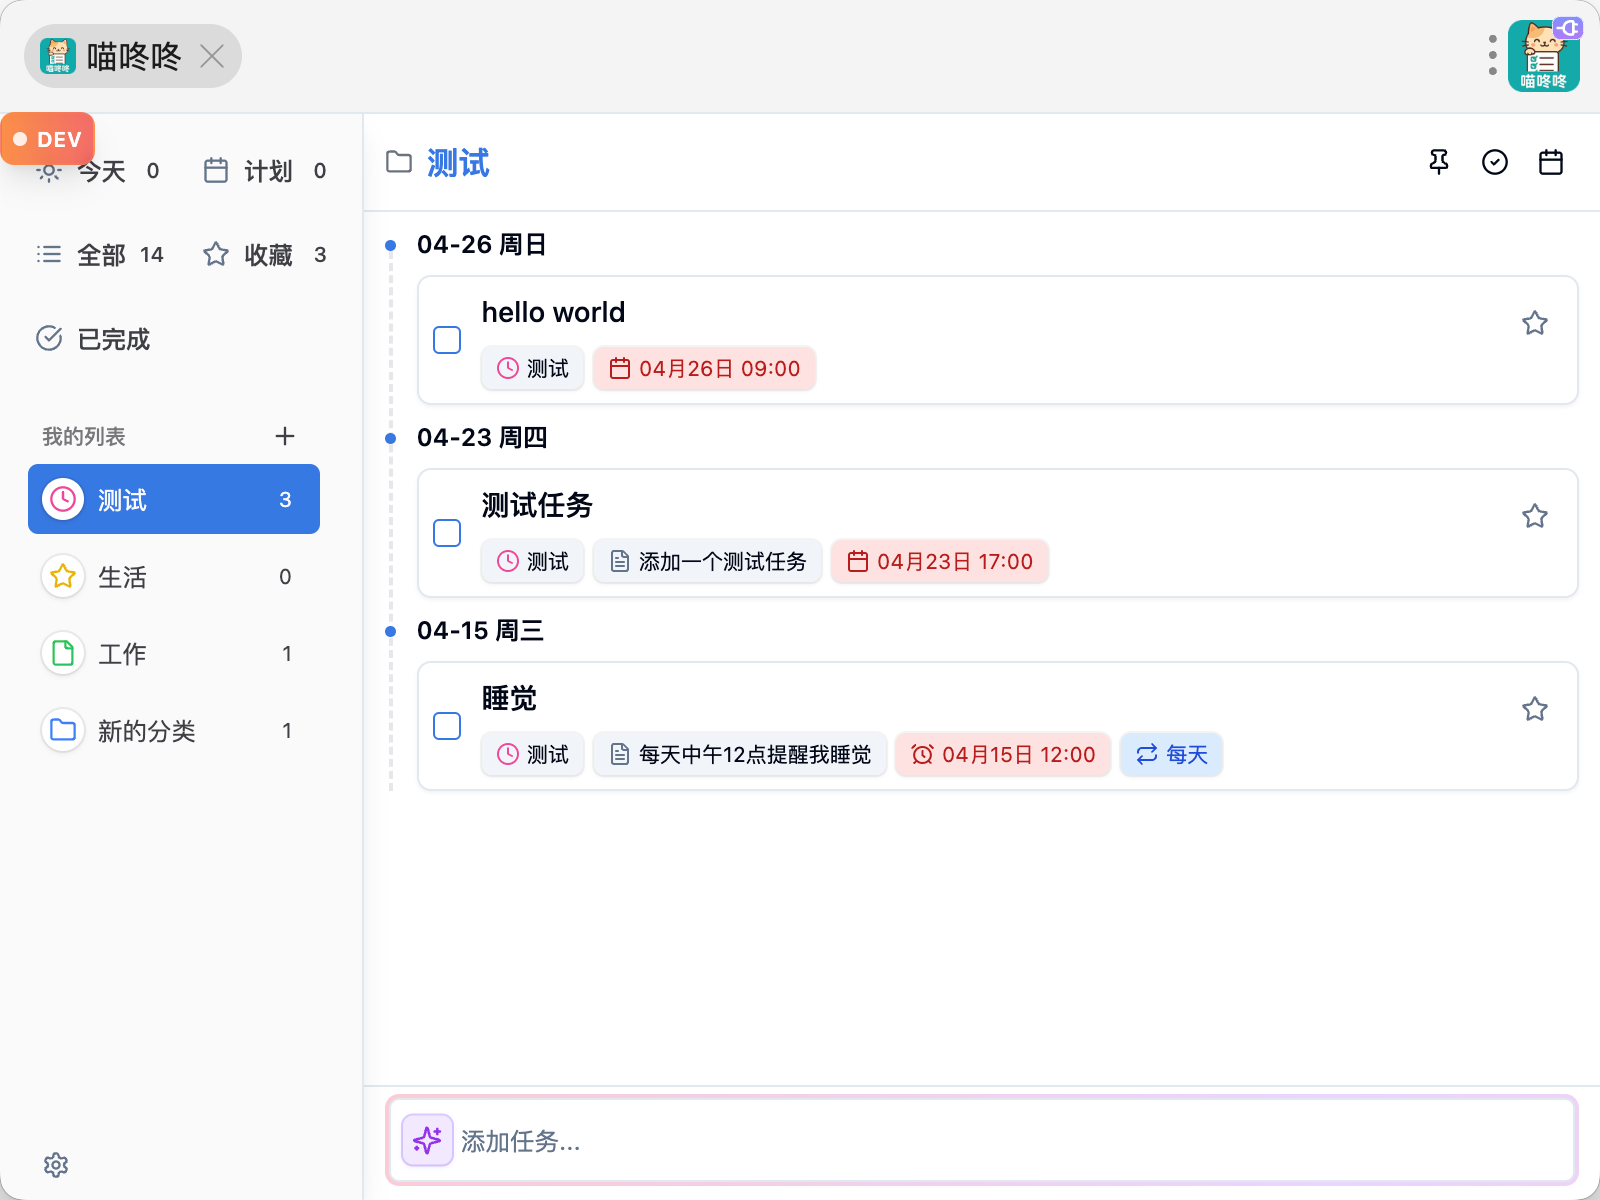Viewport: 1600px width, 1200px height.
Task: Click the 每天 repeat tag
Action: (1172, 754)
